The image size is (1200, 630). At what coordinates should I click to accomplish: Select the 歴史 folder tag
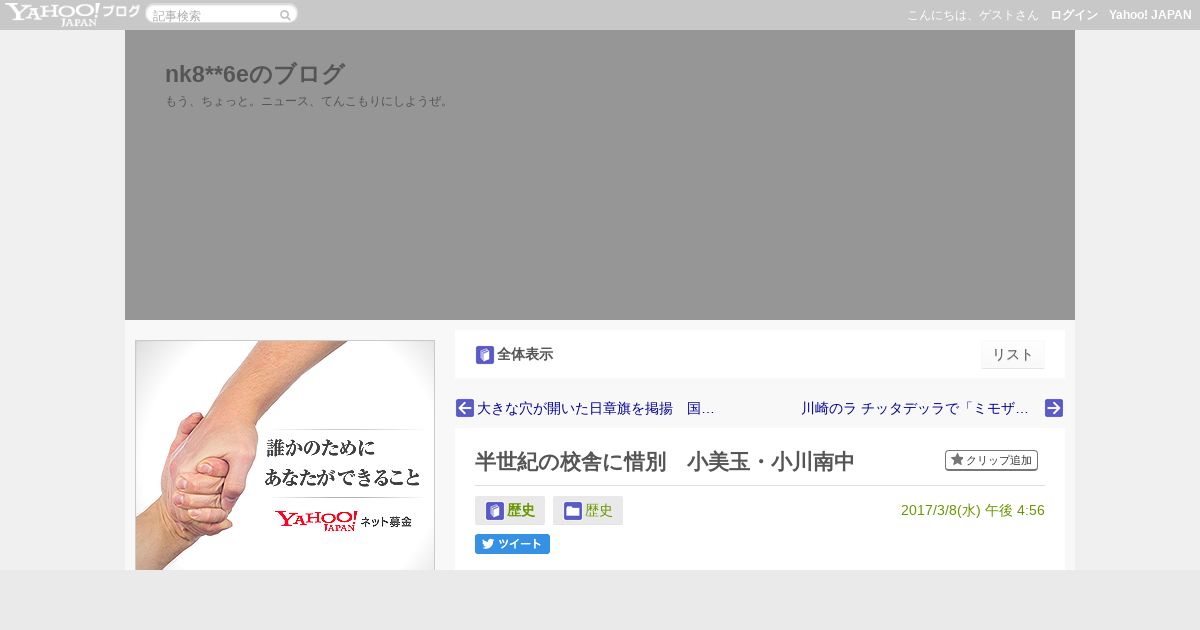click(x=588, y=511)
